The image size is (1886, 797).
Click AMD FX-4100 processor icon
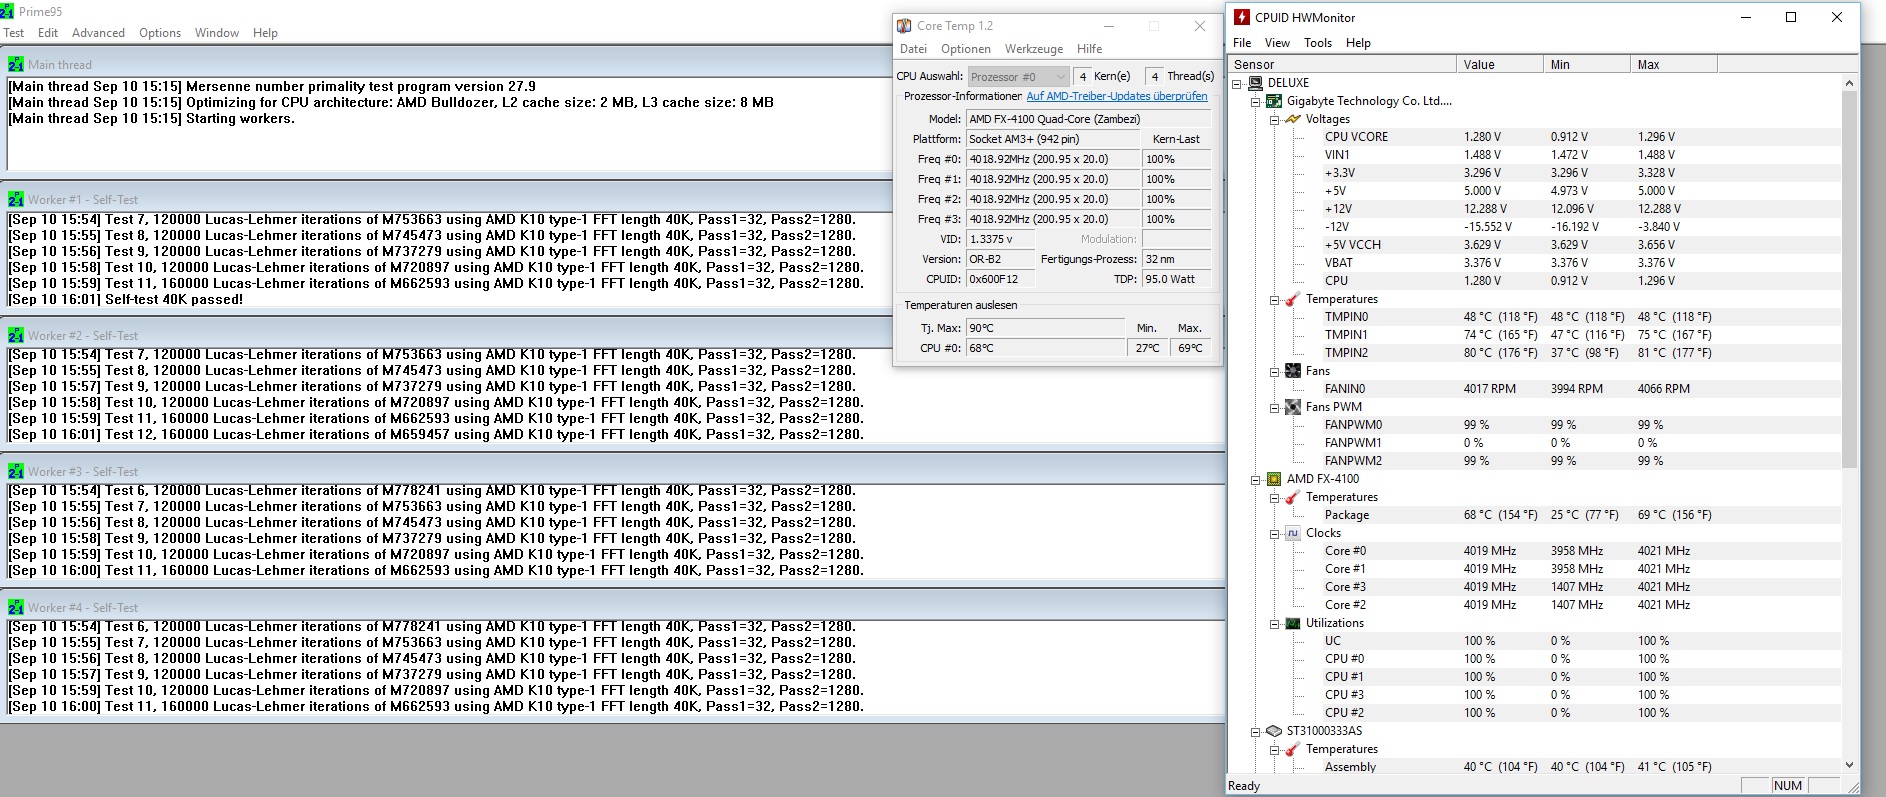(1274, 479)
